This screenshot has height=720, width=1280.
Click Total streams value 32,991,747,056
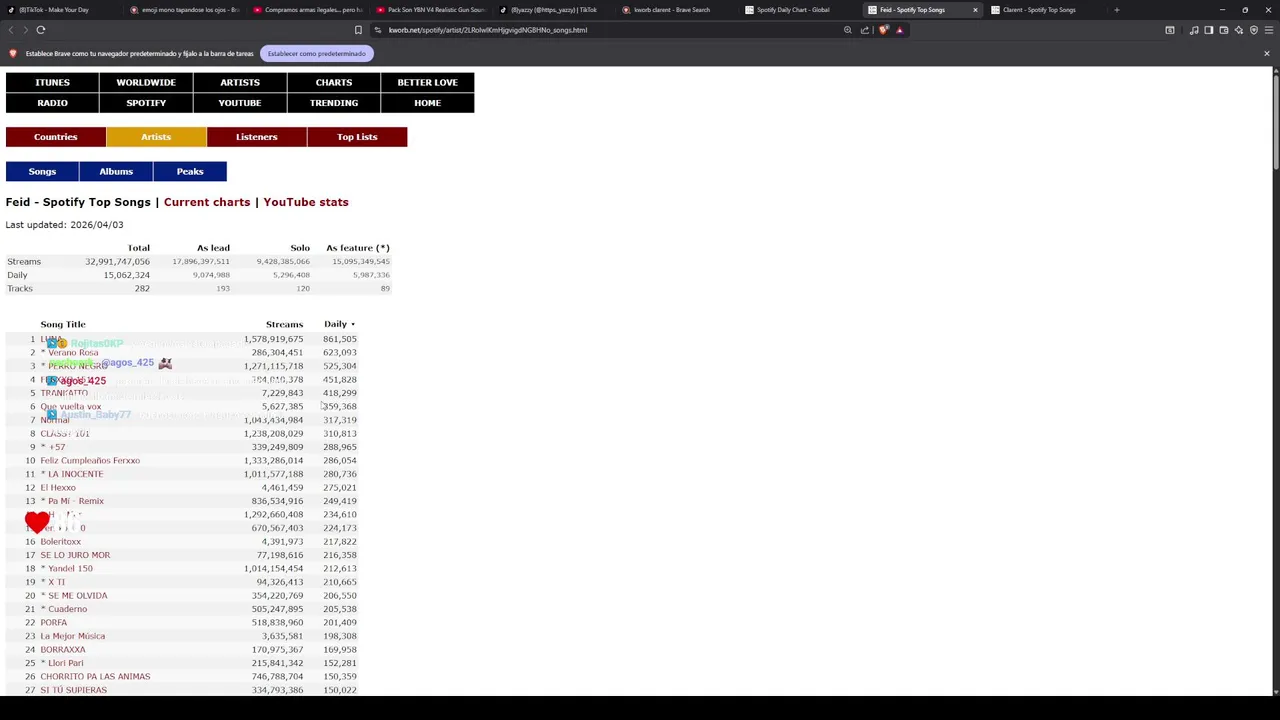pos(117,261)
